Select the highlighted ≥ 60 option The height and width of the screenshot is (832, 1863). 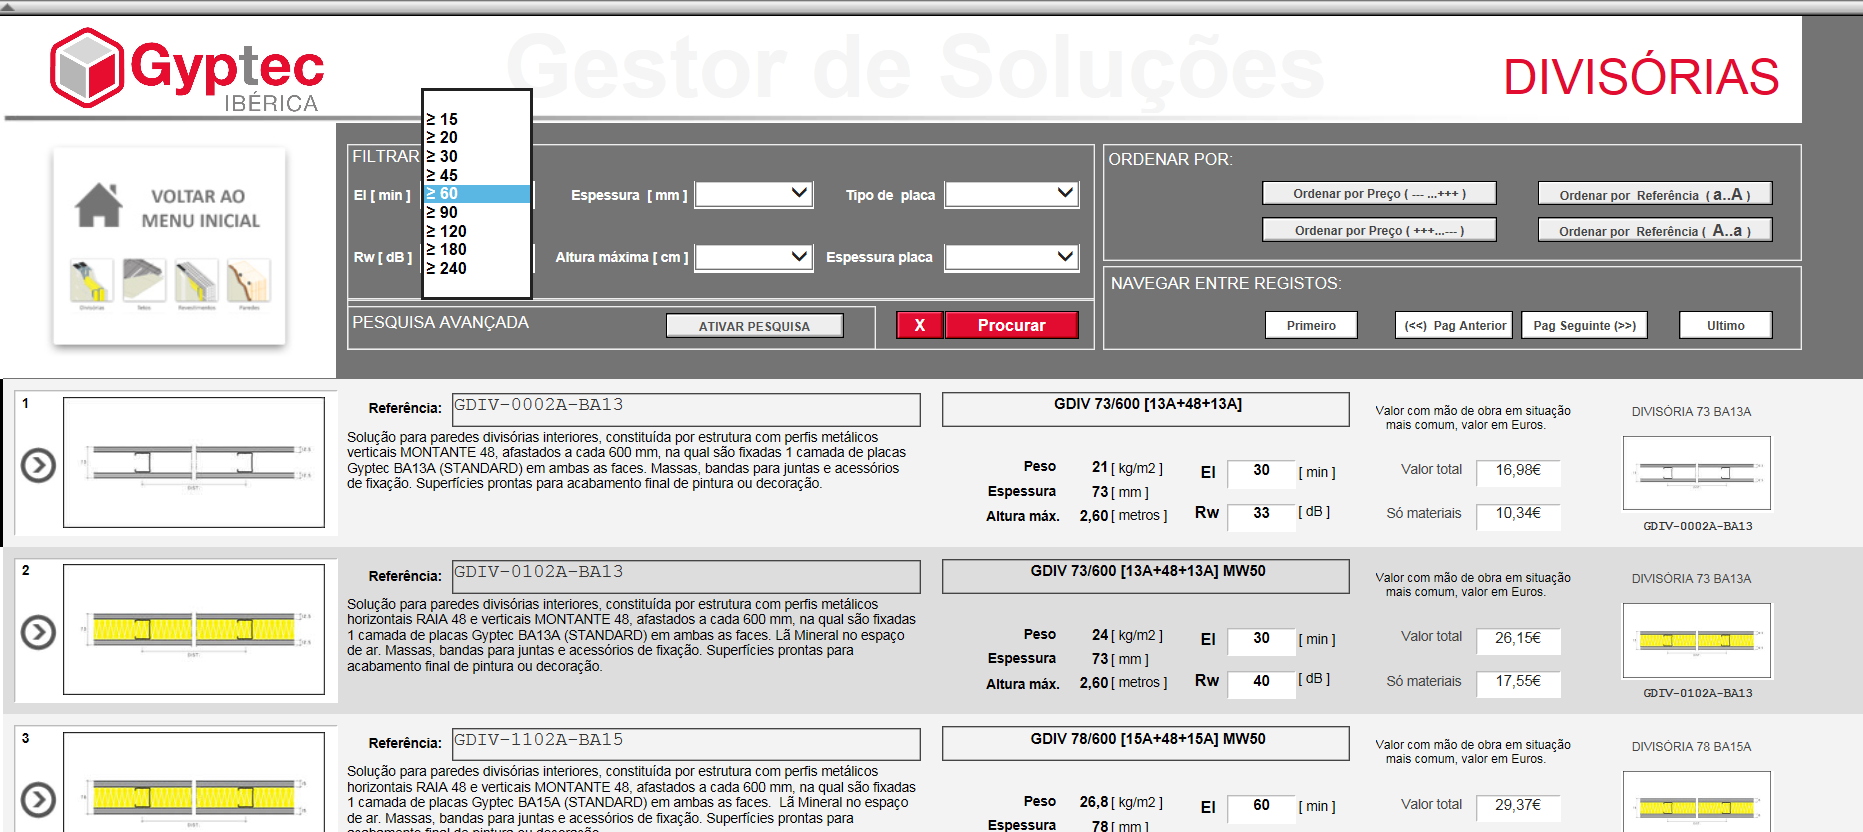(x=477, y=193)
